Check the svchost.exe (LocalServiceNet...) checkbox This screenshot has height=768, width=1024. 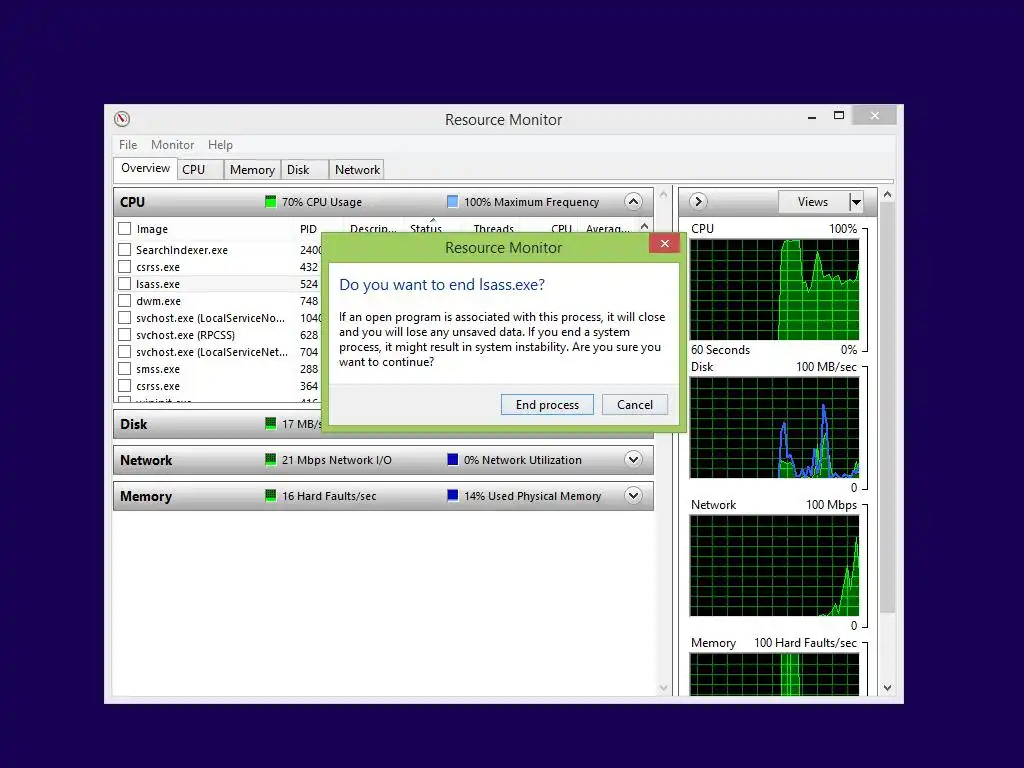click(x=125, y=351)
